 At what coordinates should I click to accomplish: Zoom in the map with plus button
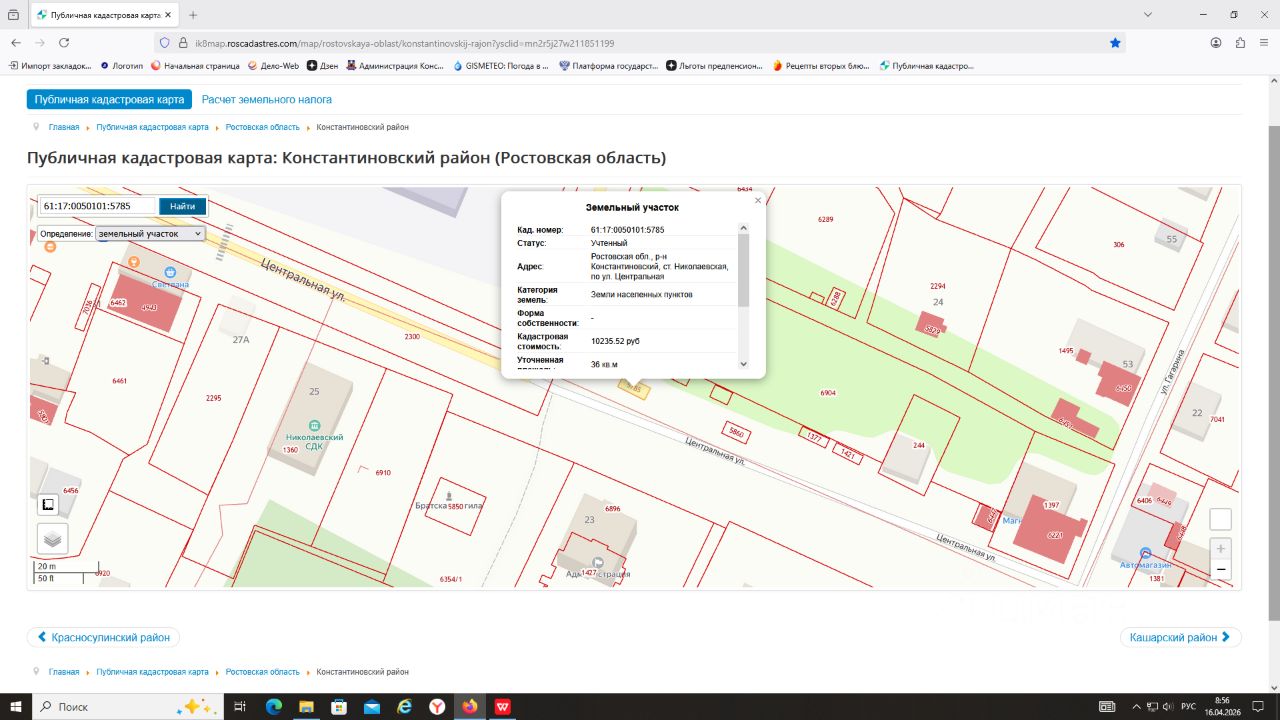(1220, 549)
